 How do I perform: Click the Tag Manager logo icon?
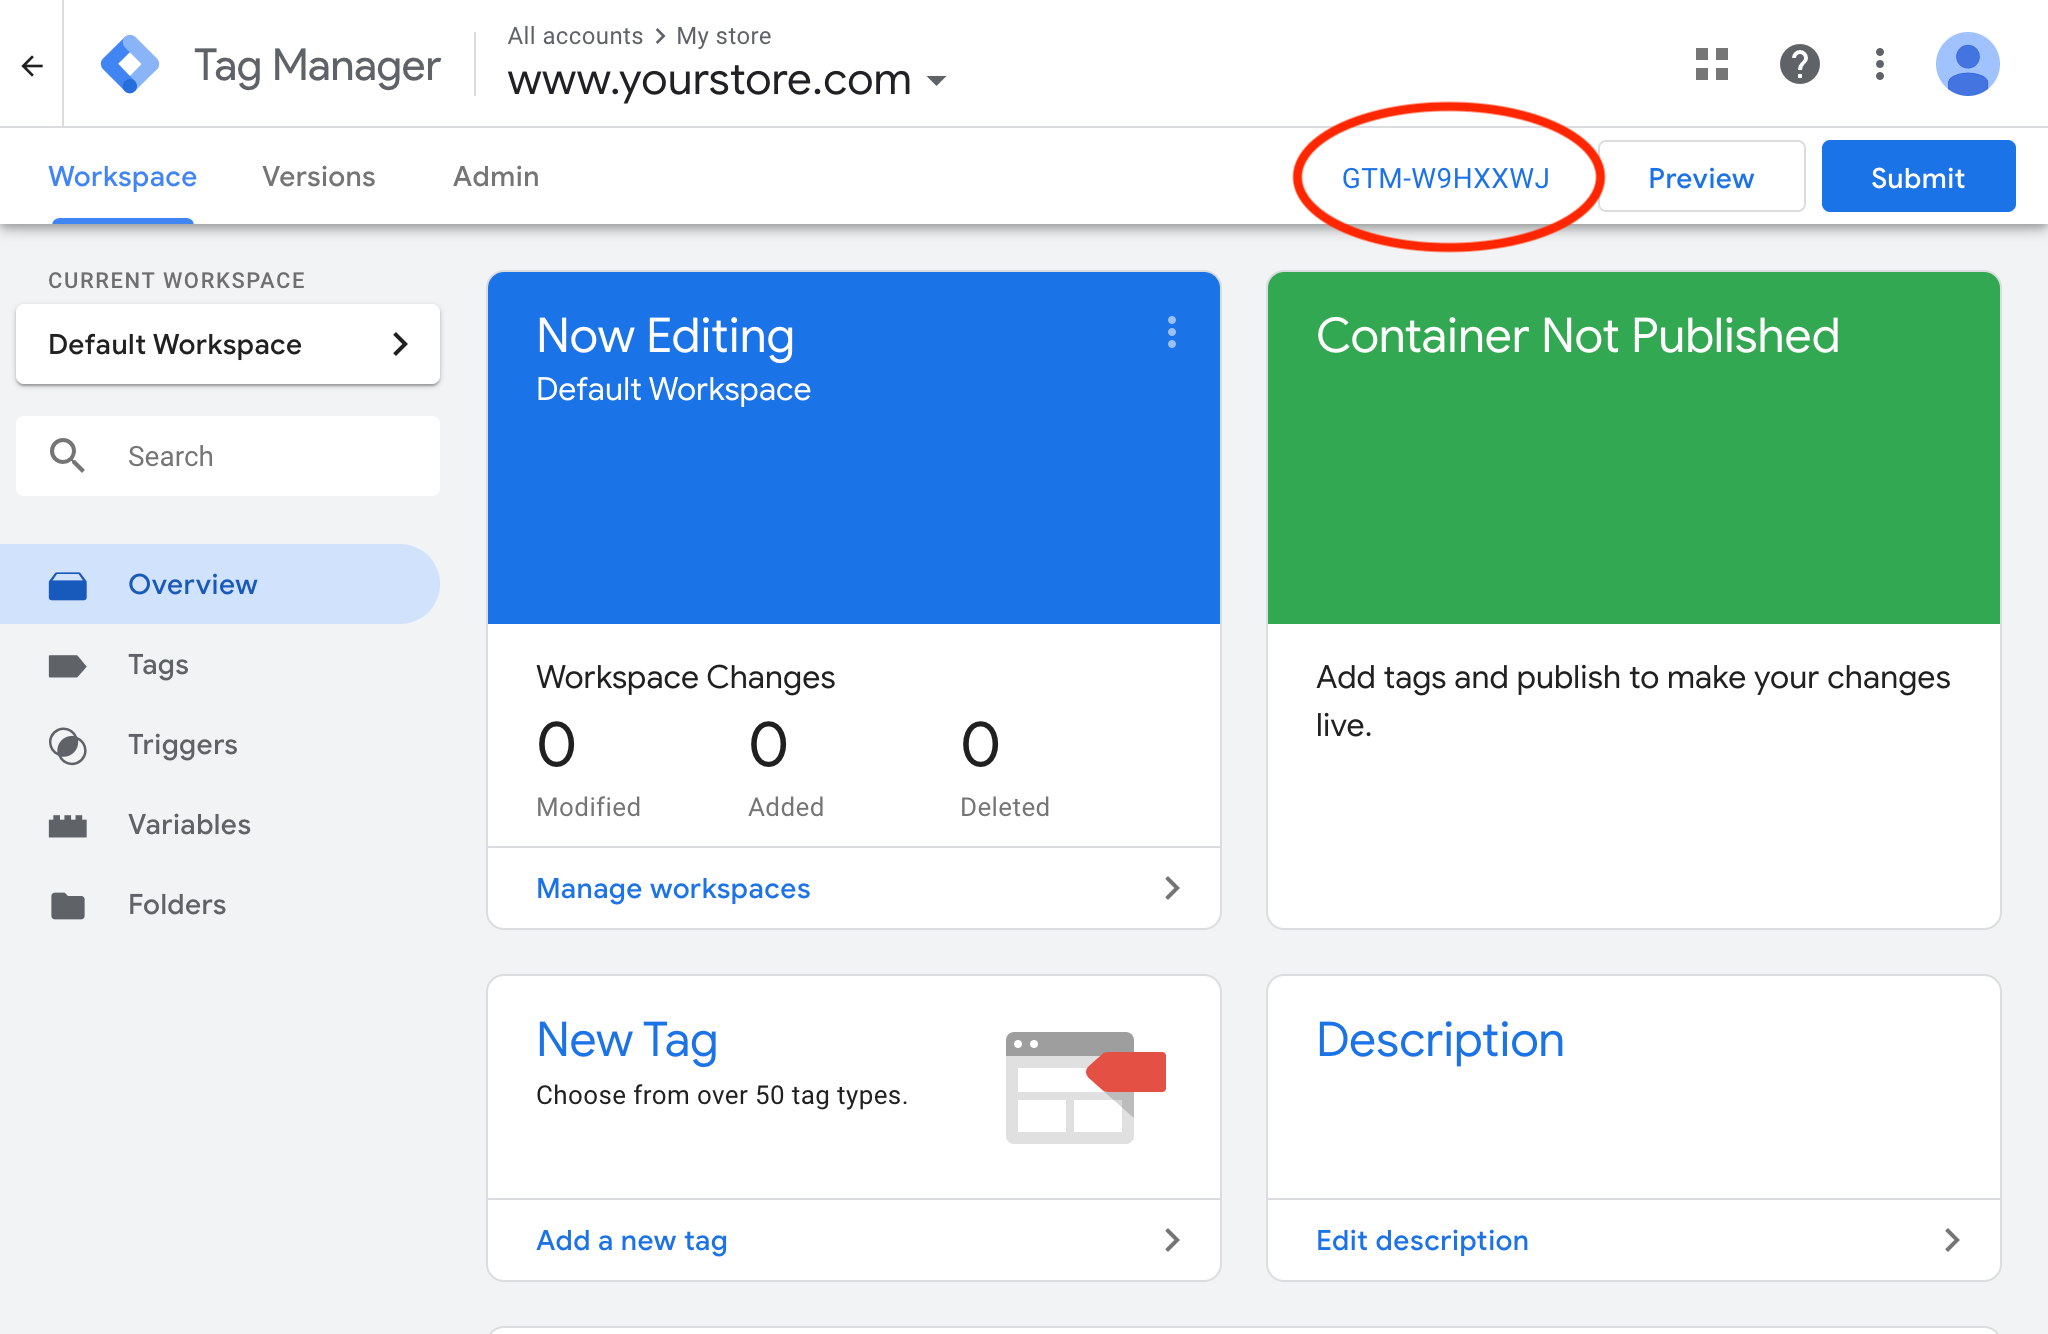pos(130,65)
